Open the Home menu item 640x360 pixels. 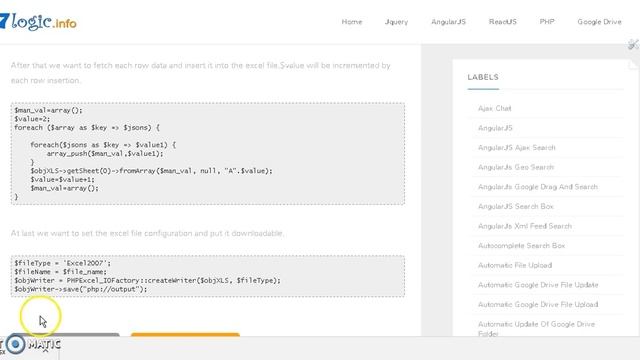(352, 22)
